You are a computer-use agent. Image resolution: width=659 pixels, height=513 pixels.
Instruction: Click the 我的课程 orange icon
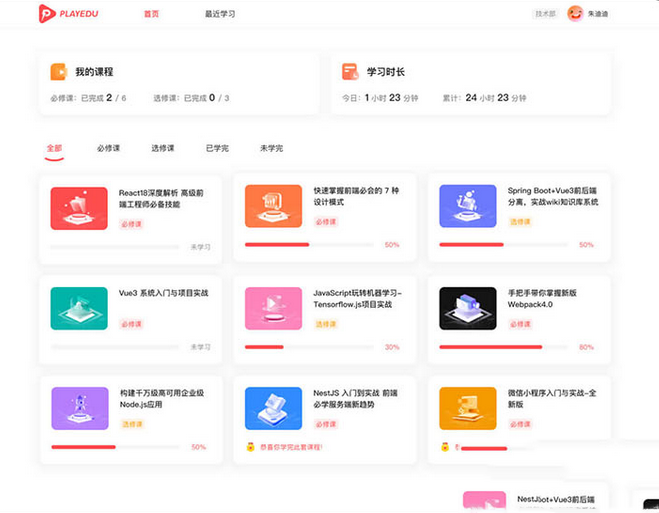[x=58, y=72]
